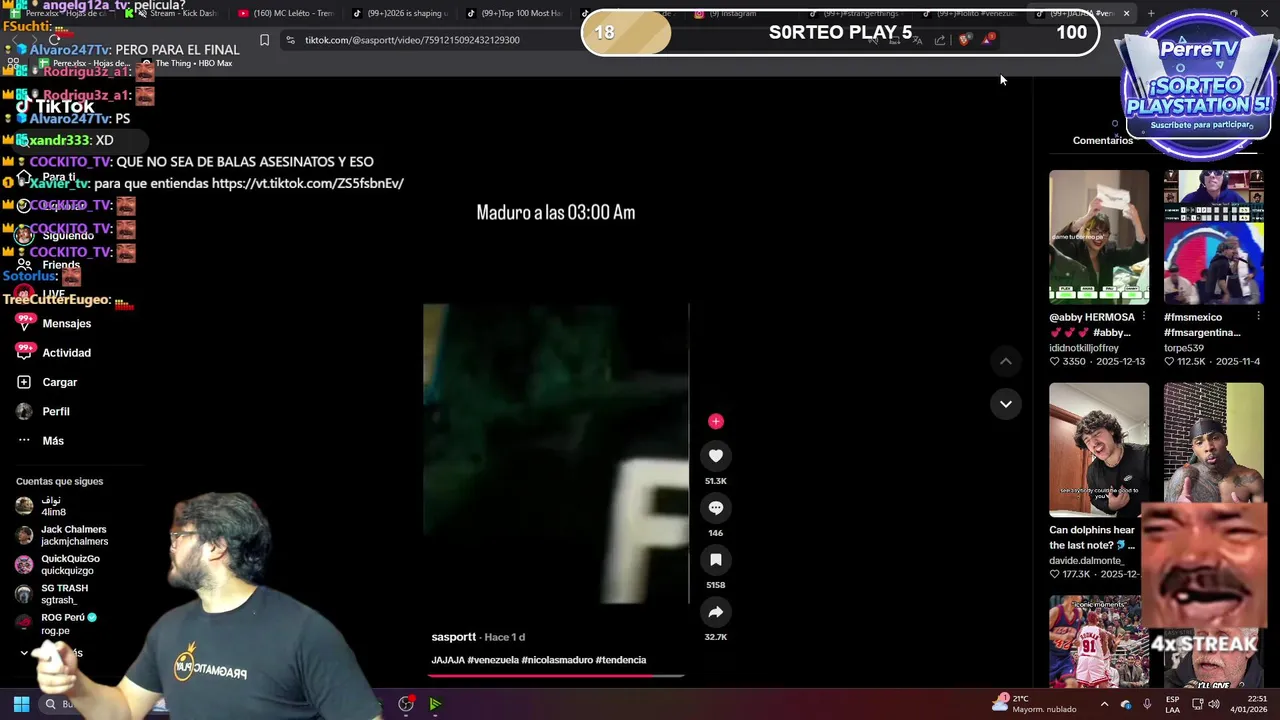
Task: Open Más in the TikTok sidebar
Action: 54,440
